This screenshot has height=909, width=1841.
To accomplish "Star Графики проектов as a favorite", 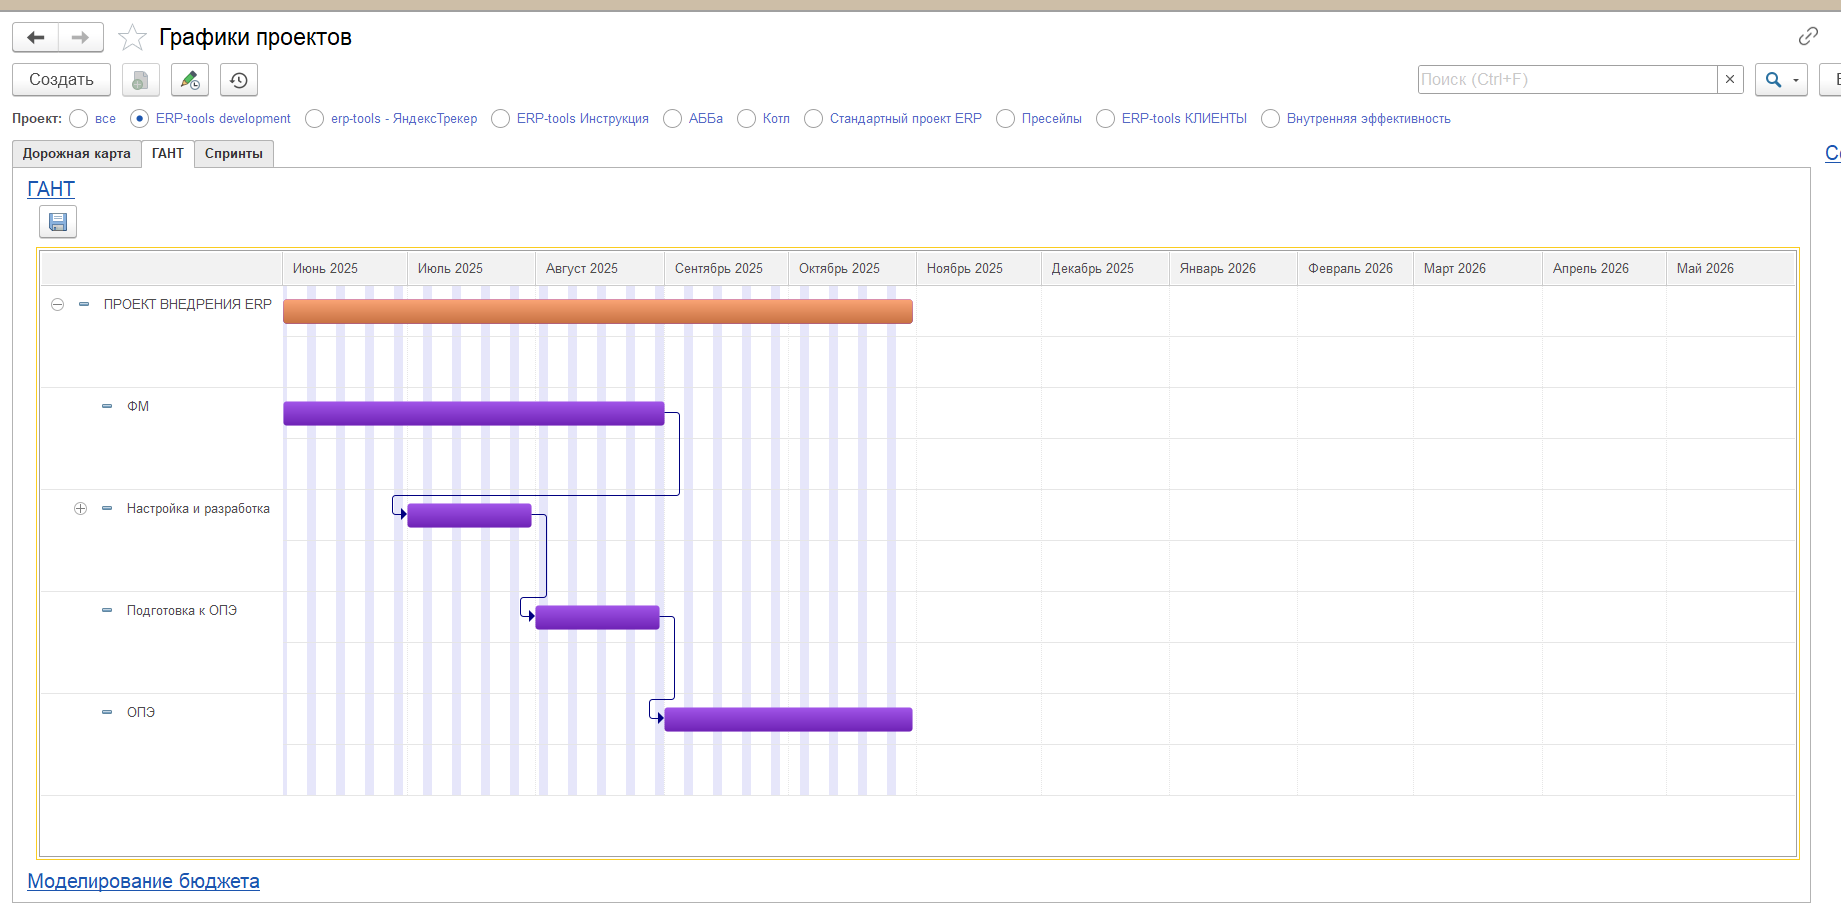I will 132,38.
